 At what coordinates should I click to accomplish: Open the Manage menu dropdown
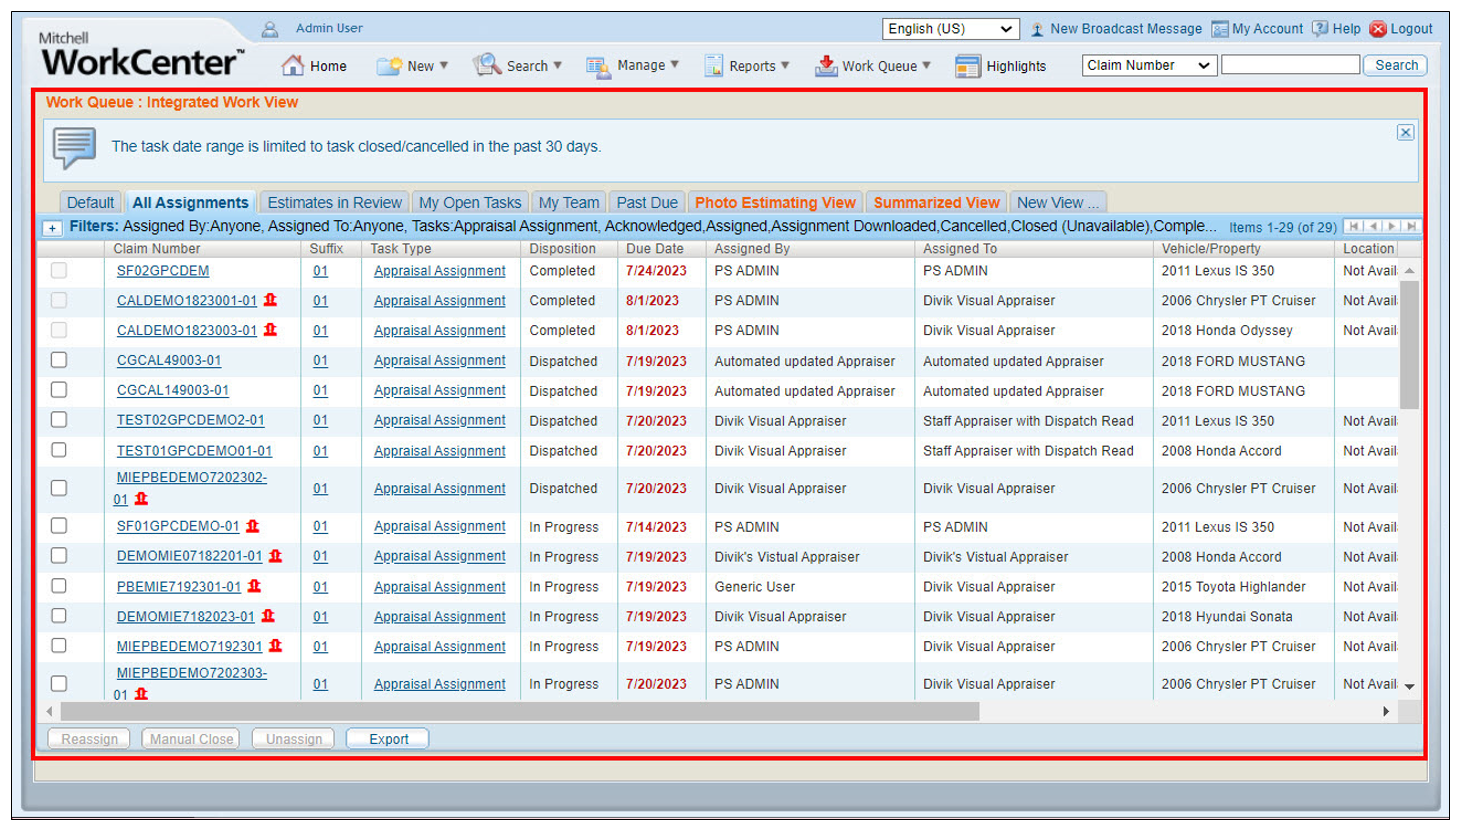pyautogui.click(x=675, y=65)
